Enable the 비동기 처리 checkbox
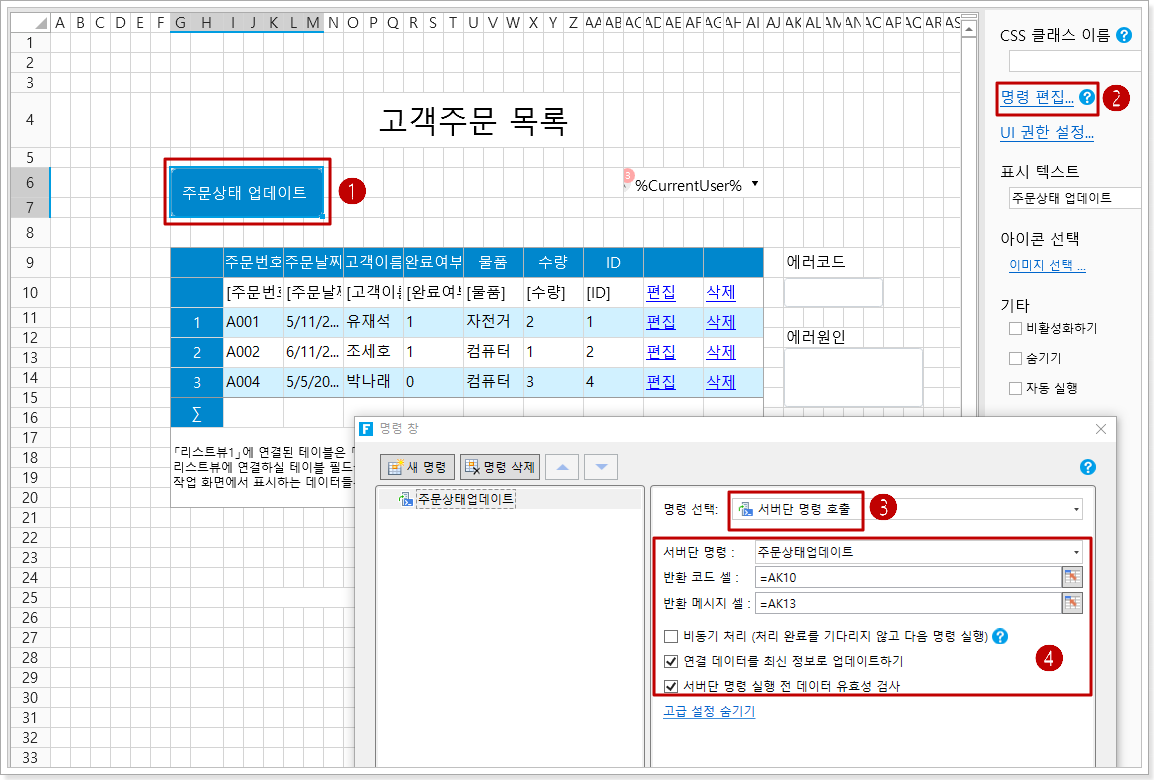The width and height of the screenshot is (1154, 780). [671, 636]
